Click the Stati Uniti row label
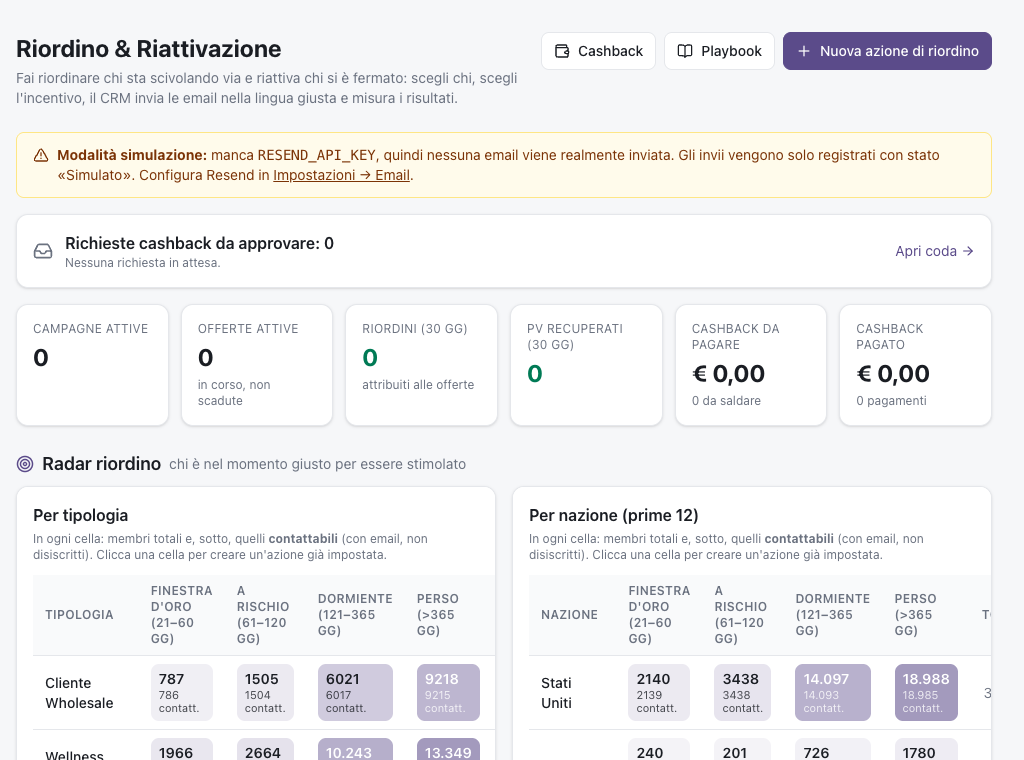The height and width of the screenshot is (760, 1024). pos(556,693)
